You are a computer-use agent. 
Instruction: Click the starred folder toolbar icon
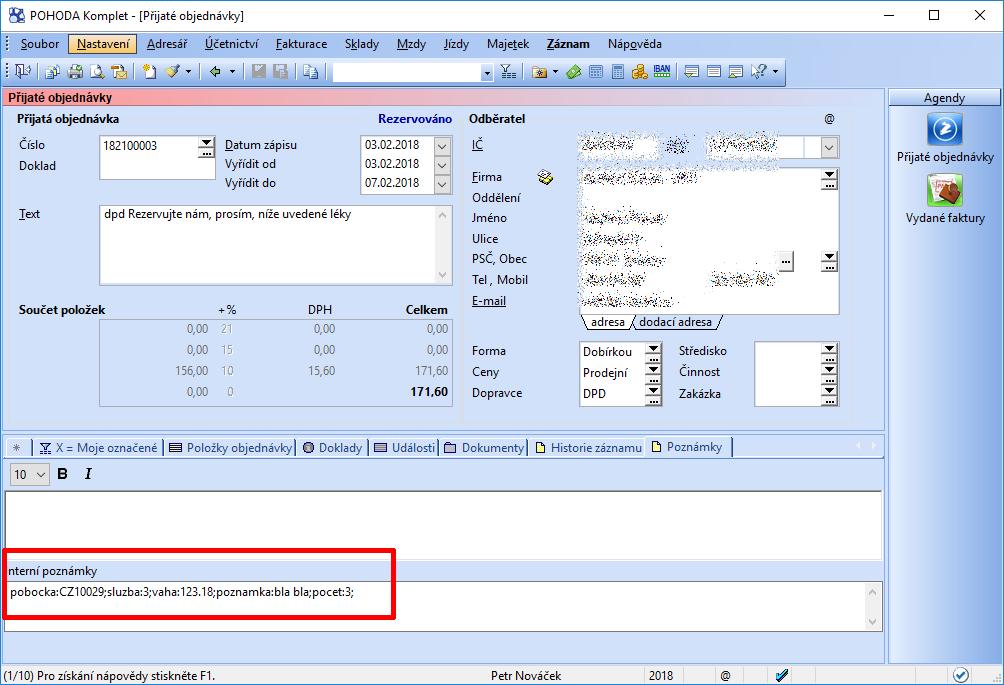coord(539,72)
